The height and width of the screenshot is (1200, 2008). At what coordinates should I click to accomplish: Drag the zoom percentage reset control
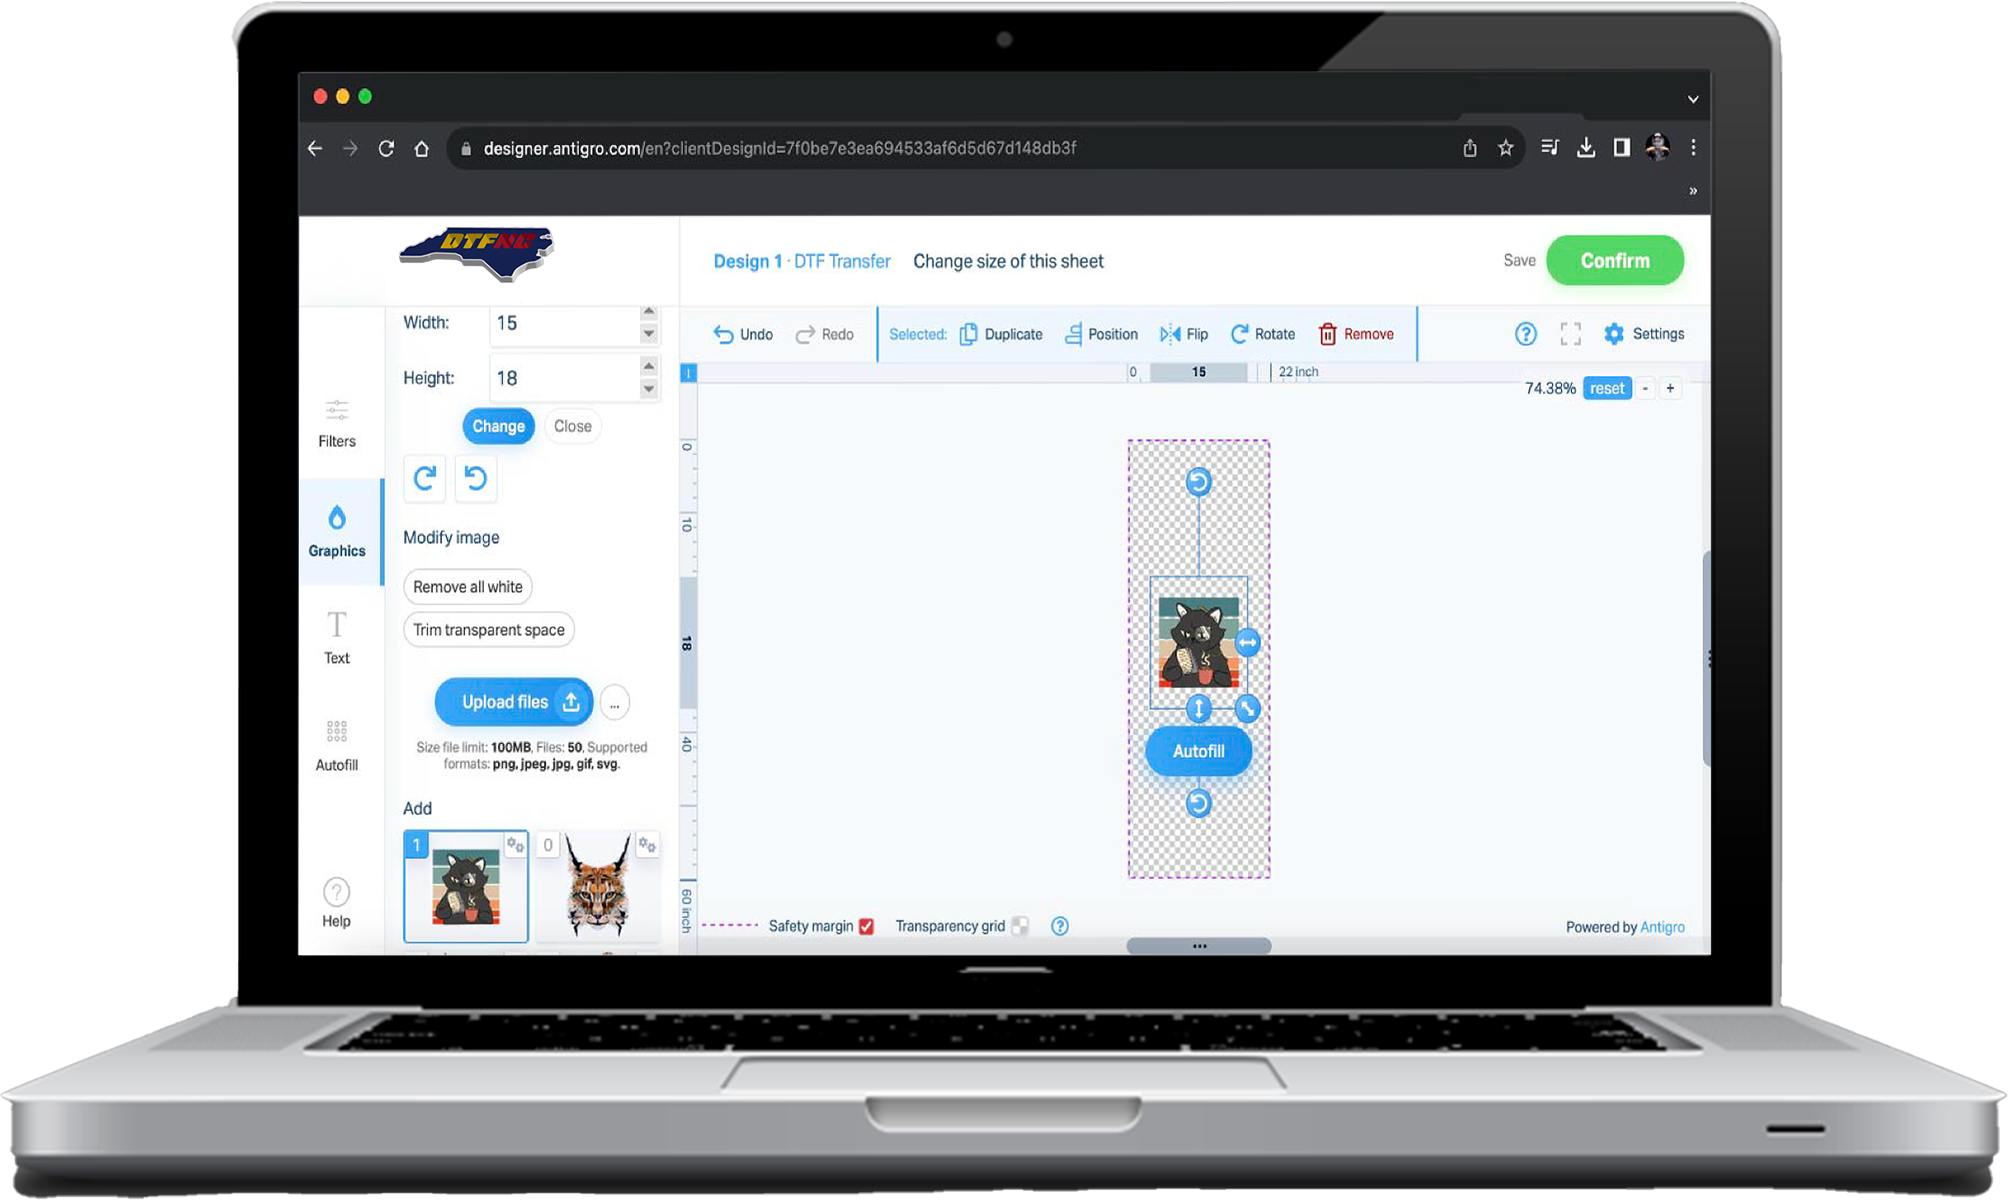coord(1604,387)
